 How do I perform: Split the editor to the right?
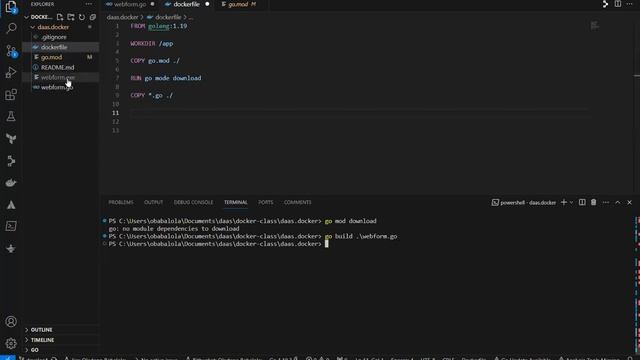[618, 4]
